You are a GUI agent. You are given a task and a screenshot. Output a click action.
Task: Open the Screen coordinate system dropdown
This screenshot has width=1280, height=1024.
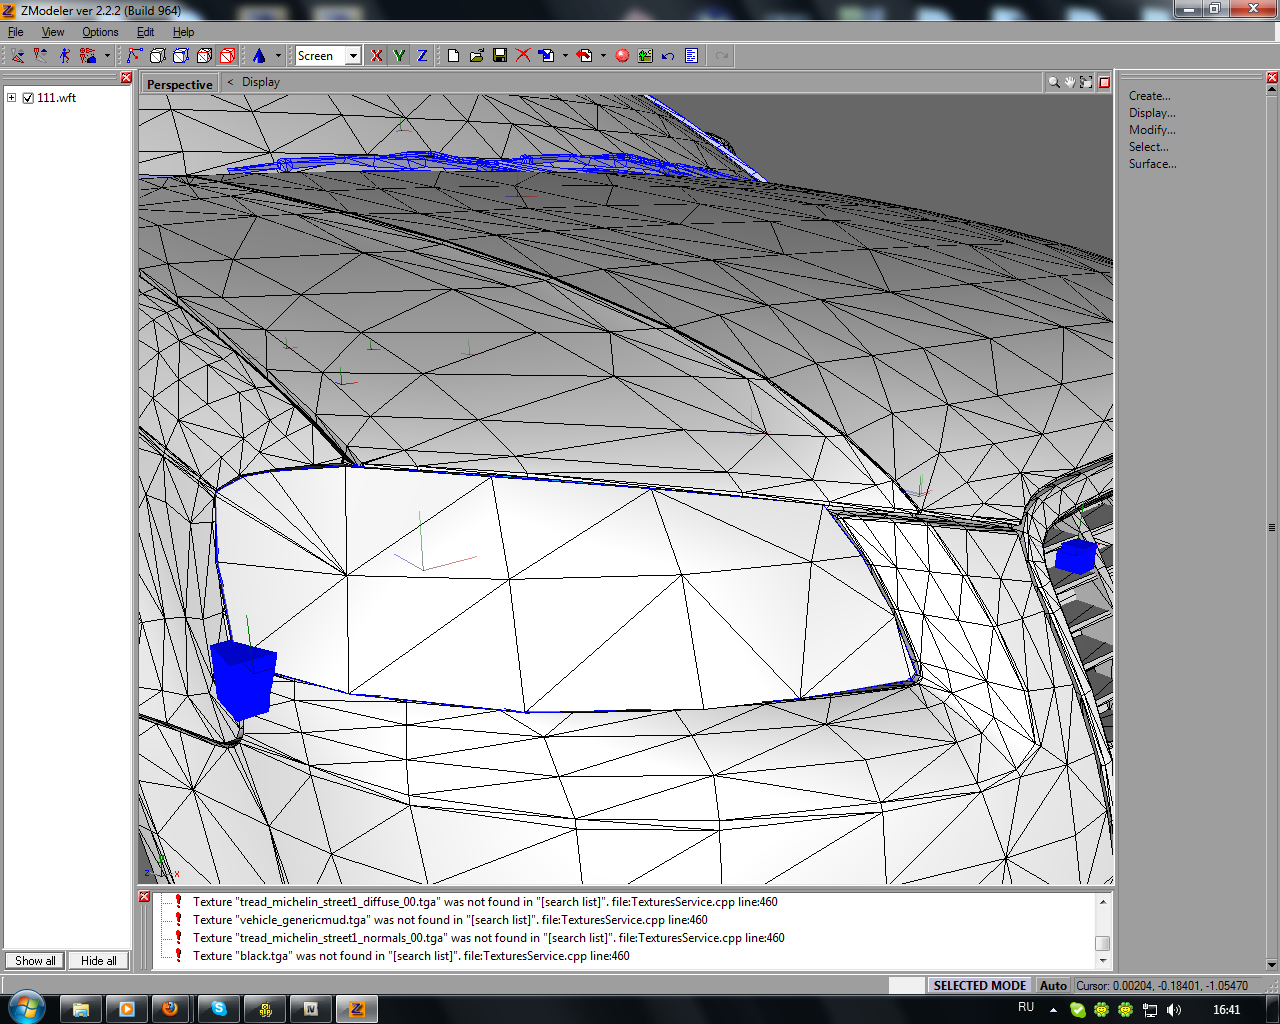(353, 56)
